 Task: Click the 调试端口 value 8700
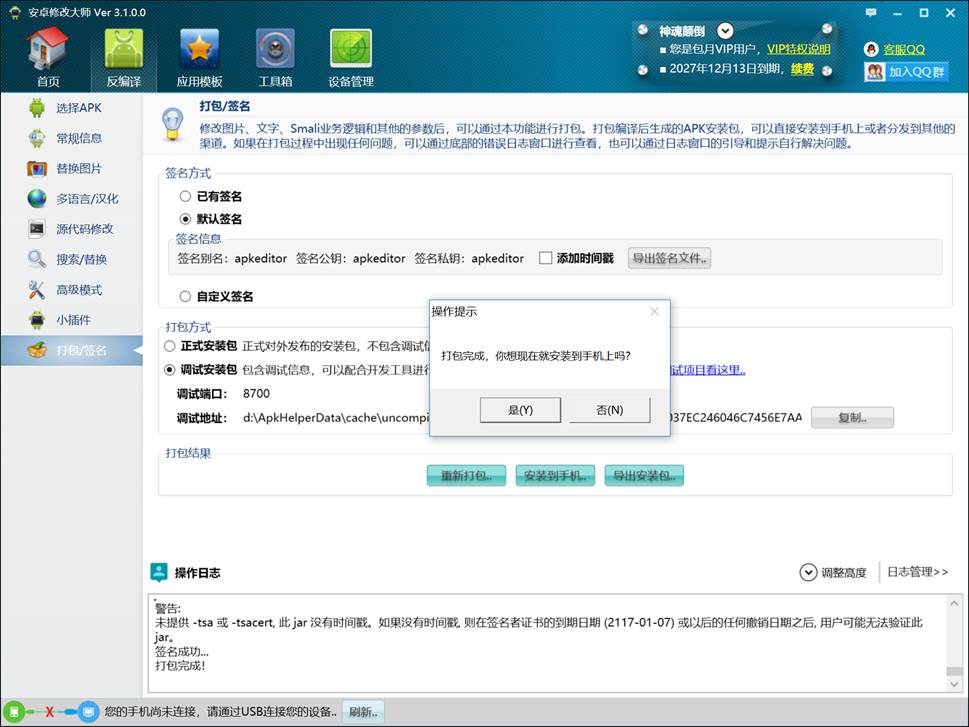(x=256, y=393)
